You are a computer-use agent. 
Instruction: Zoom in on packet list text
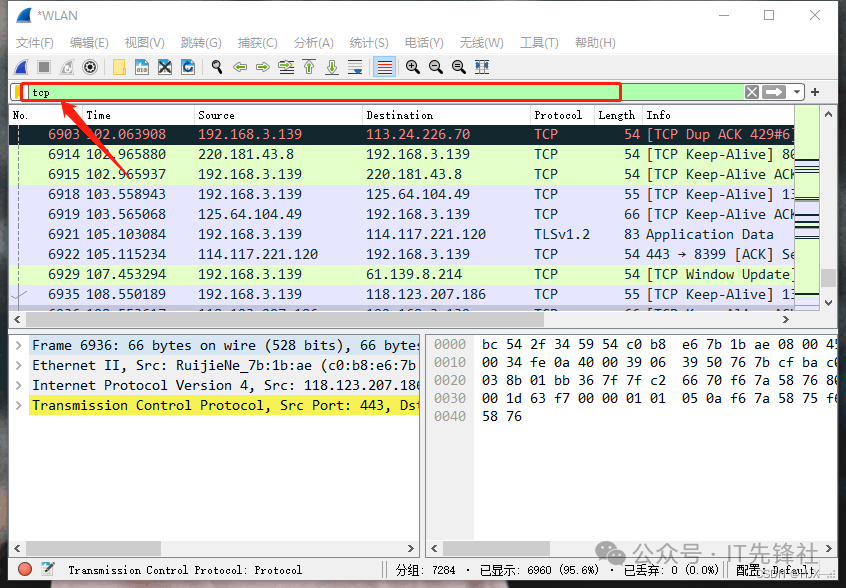tap(412, 67)
